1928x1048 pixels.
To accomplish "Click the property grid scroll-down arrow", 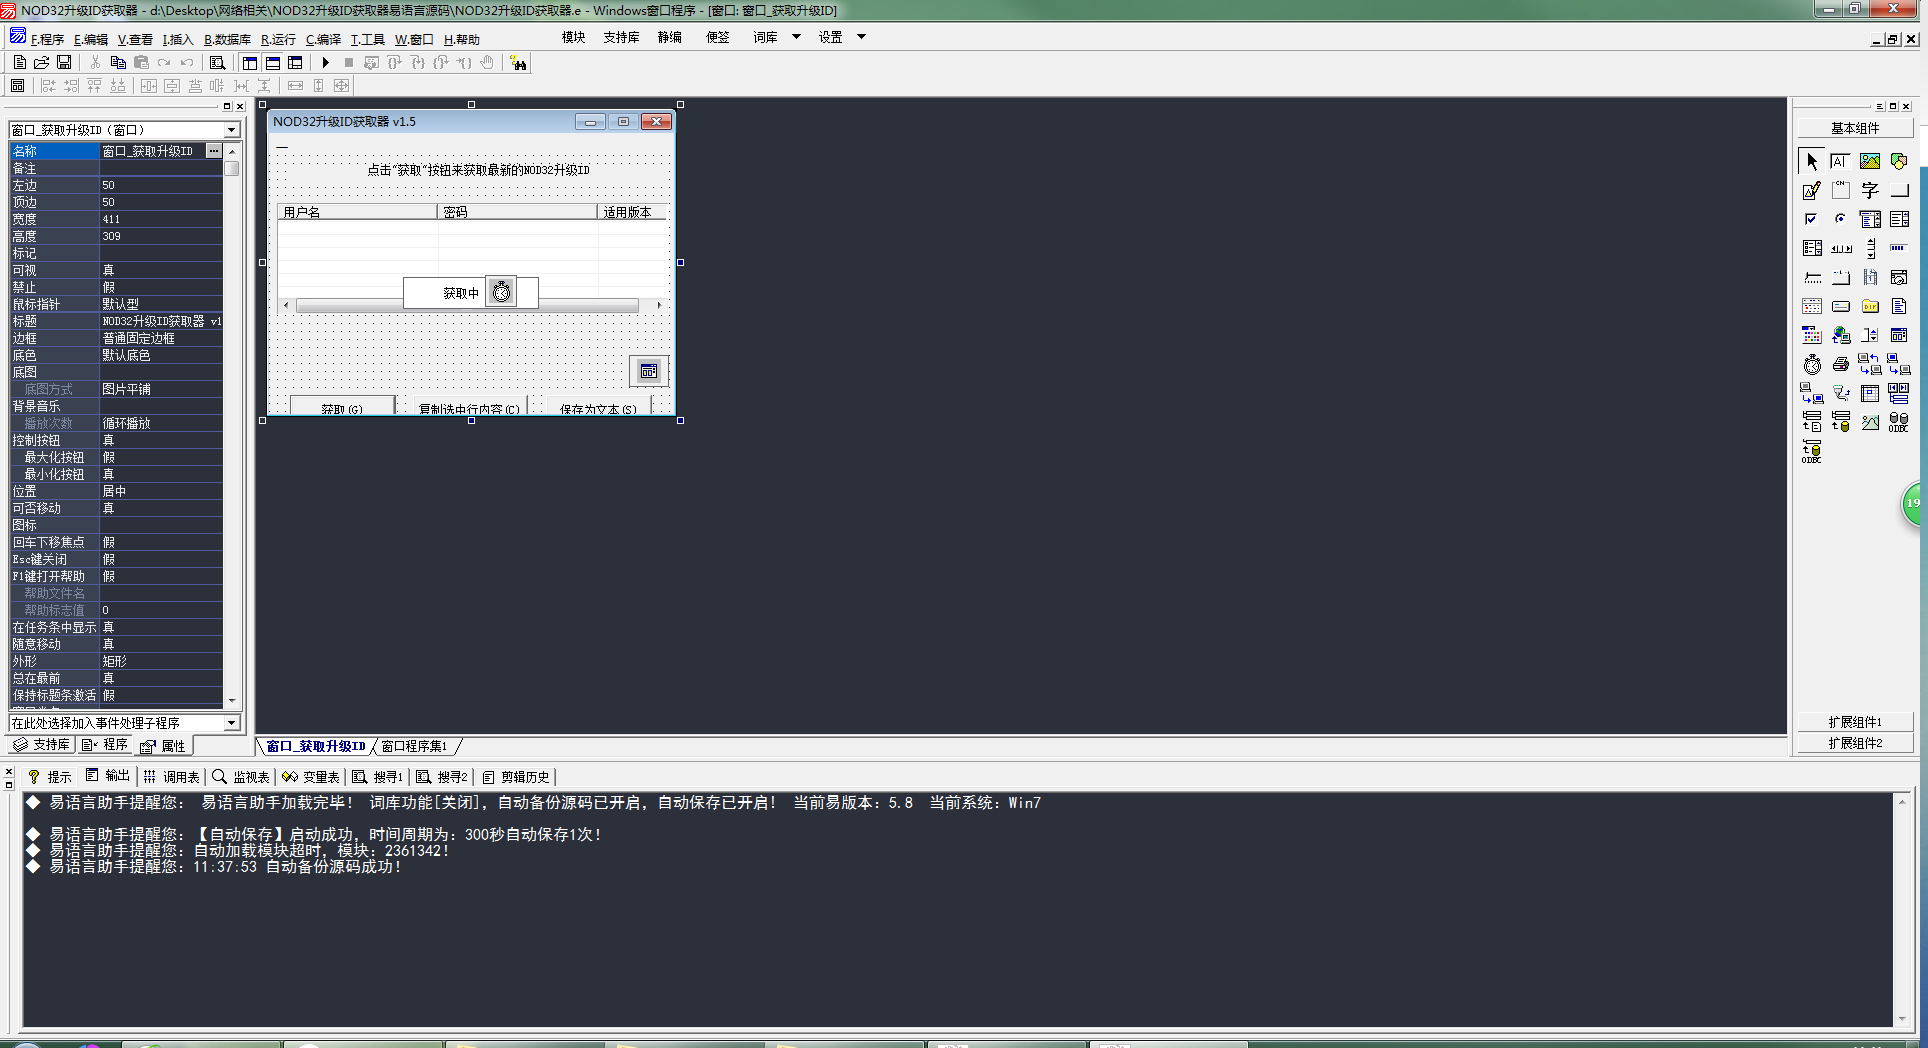I will (232, 700).
